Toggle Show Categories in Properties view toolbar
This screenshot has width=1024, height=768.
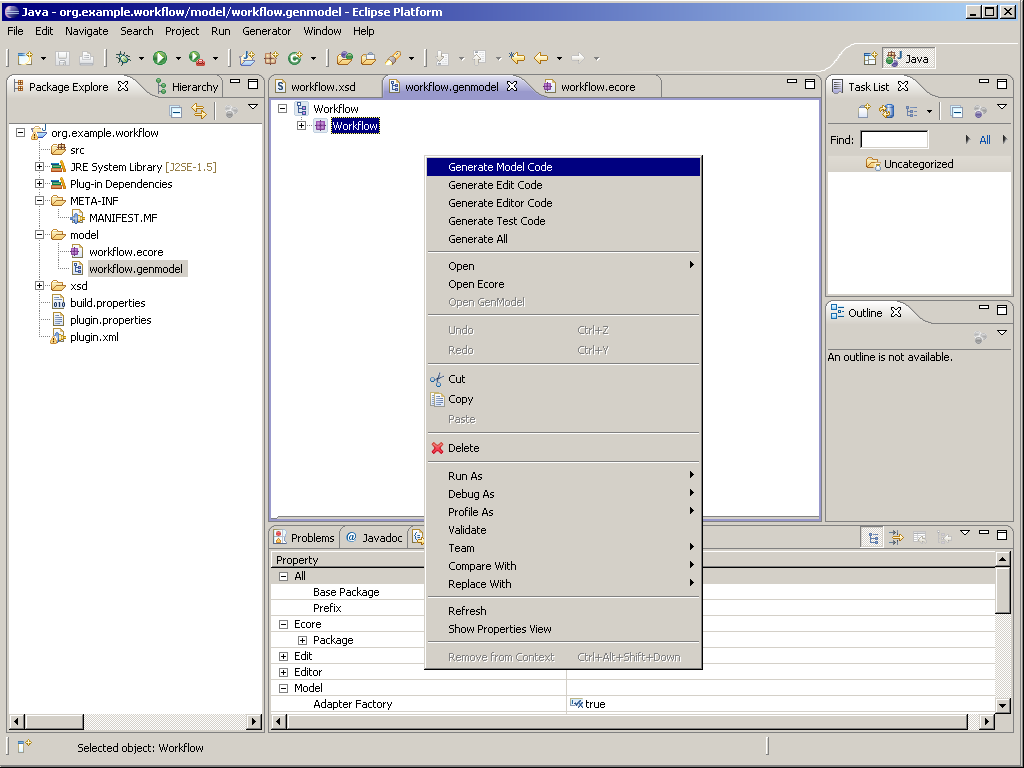coord(873,538)
